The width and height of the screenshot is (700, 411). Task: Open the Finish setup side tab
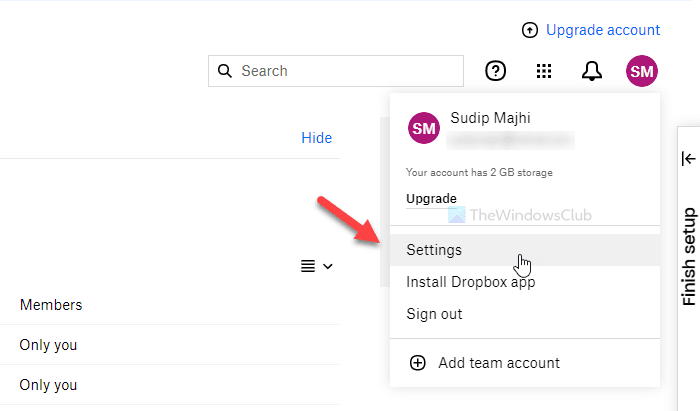pos(689,257)
